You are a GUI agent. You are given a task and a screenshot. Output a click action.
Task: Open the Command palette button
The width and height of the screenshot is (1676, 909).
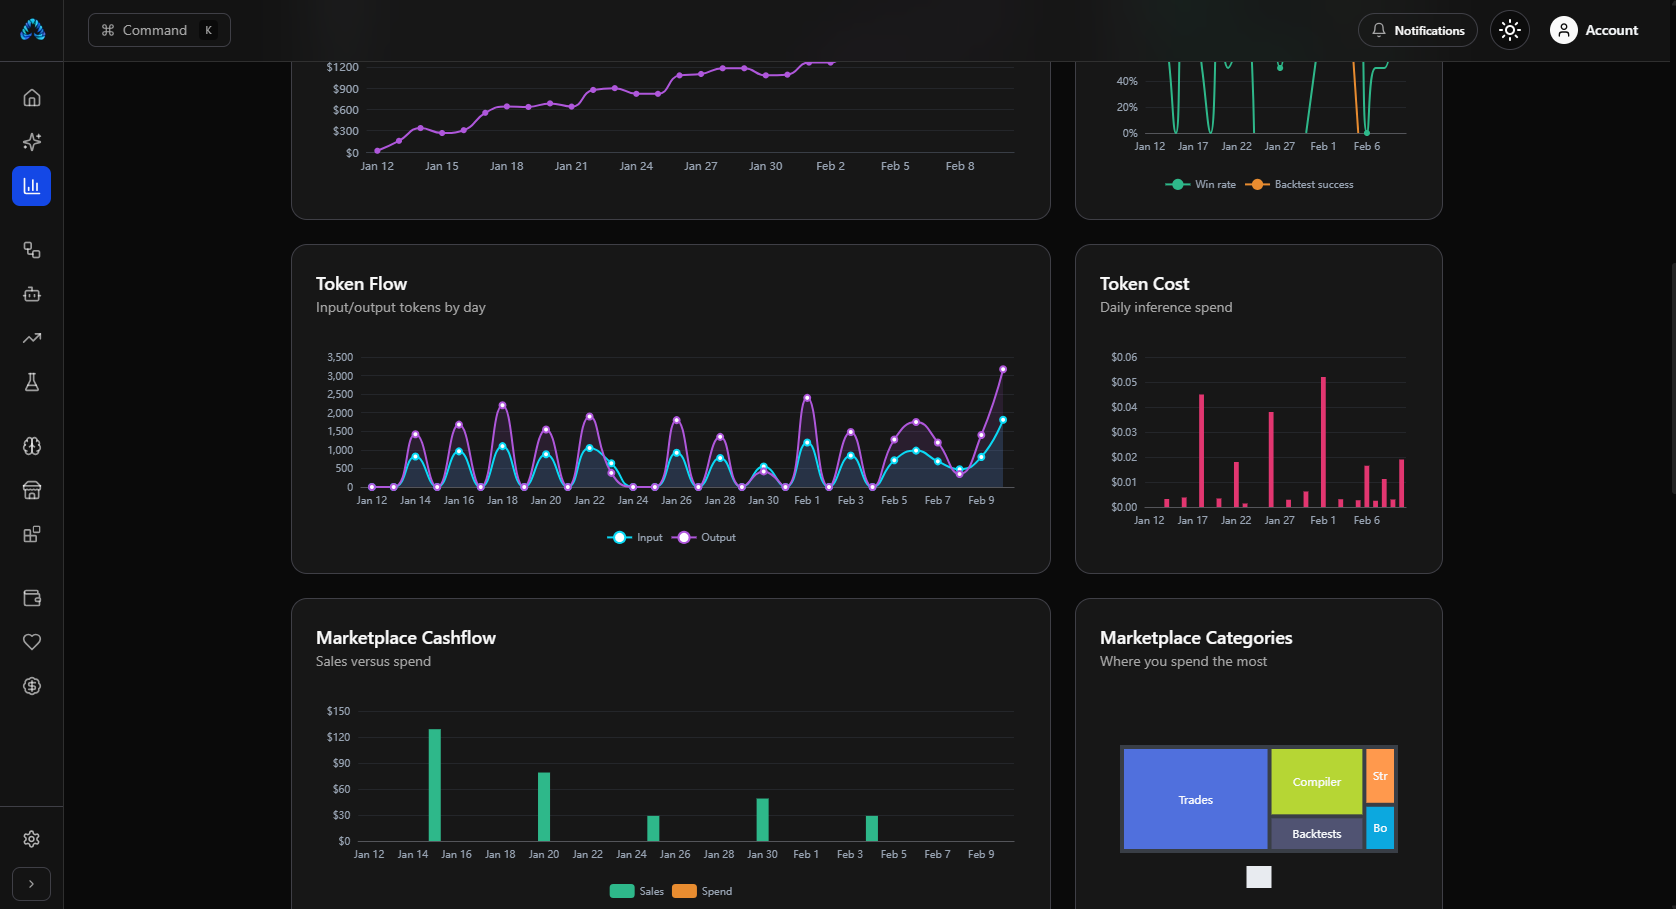[x=159, y=30]
